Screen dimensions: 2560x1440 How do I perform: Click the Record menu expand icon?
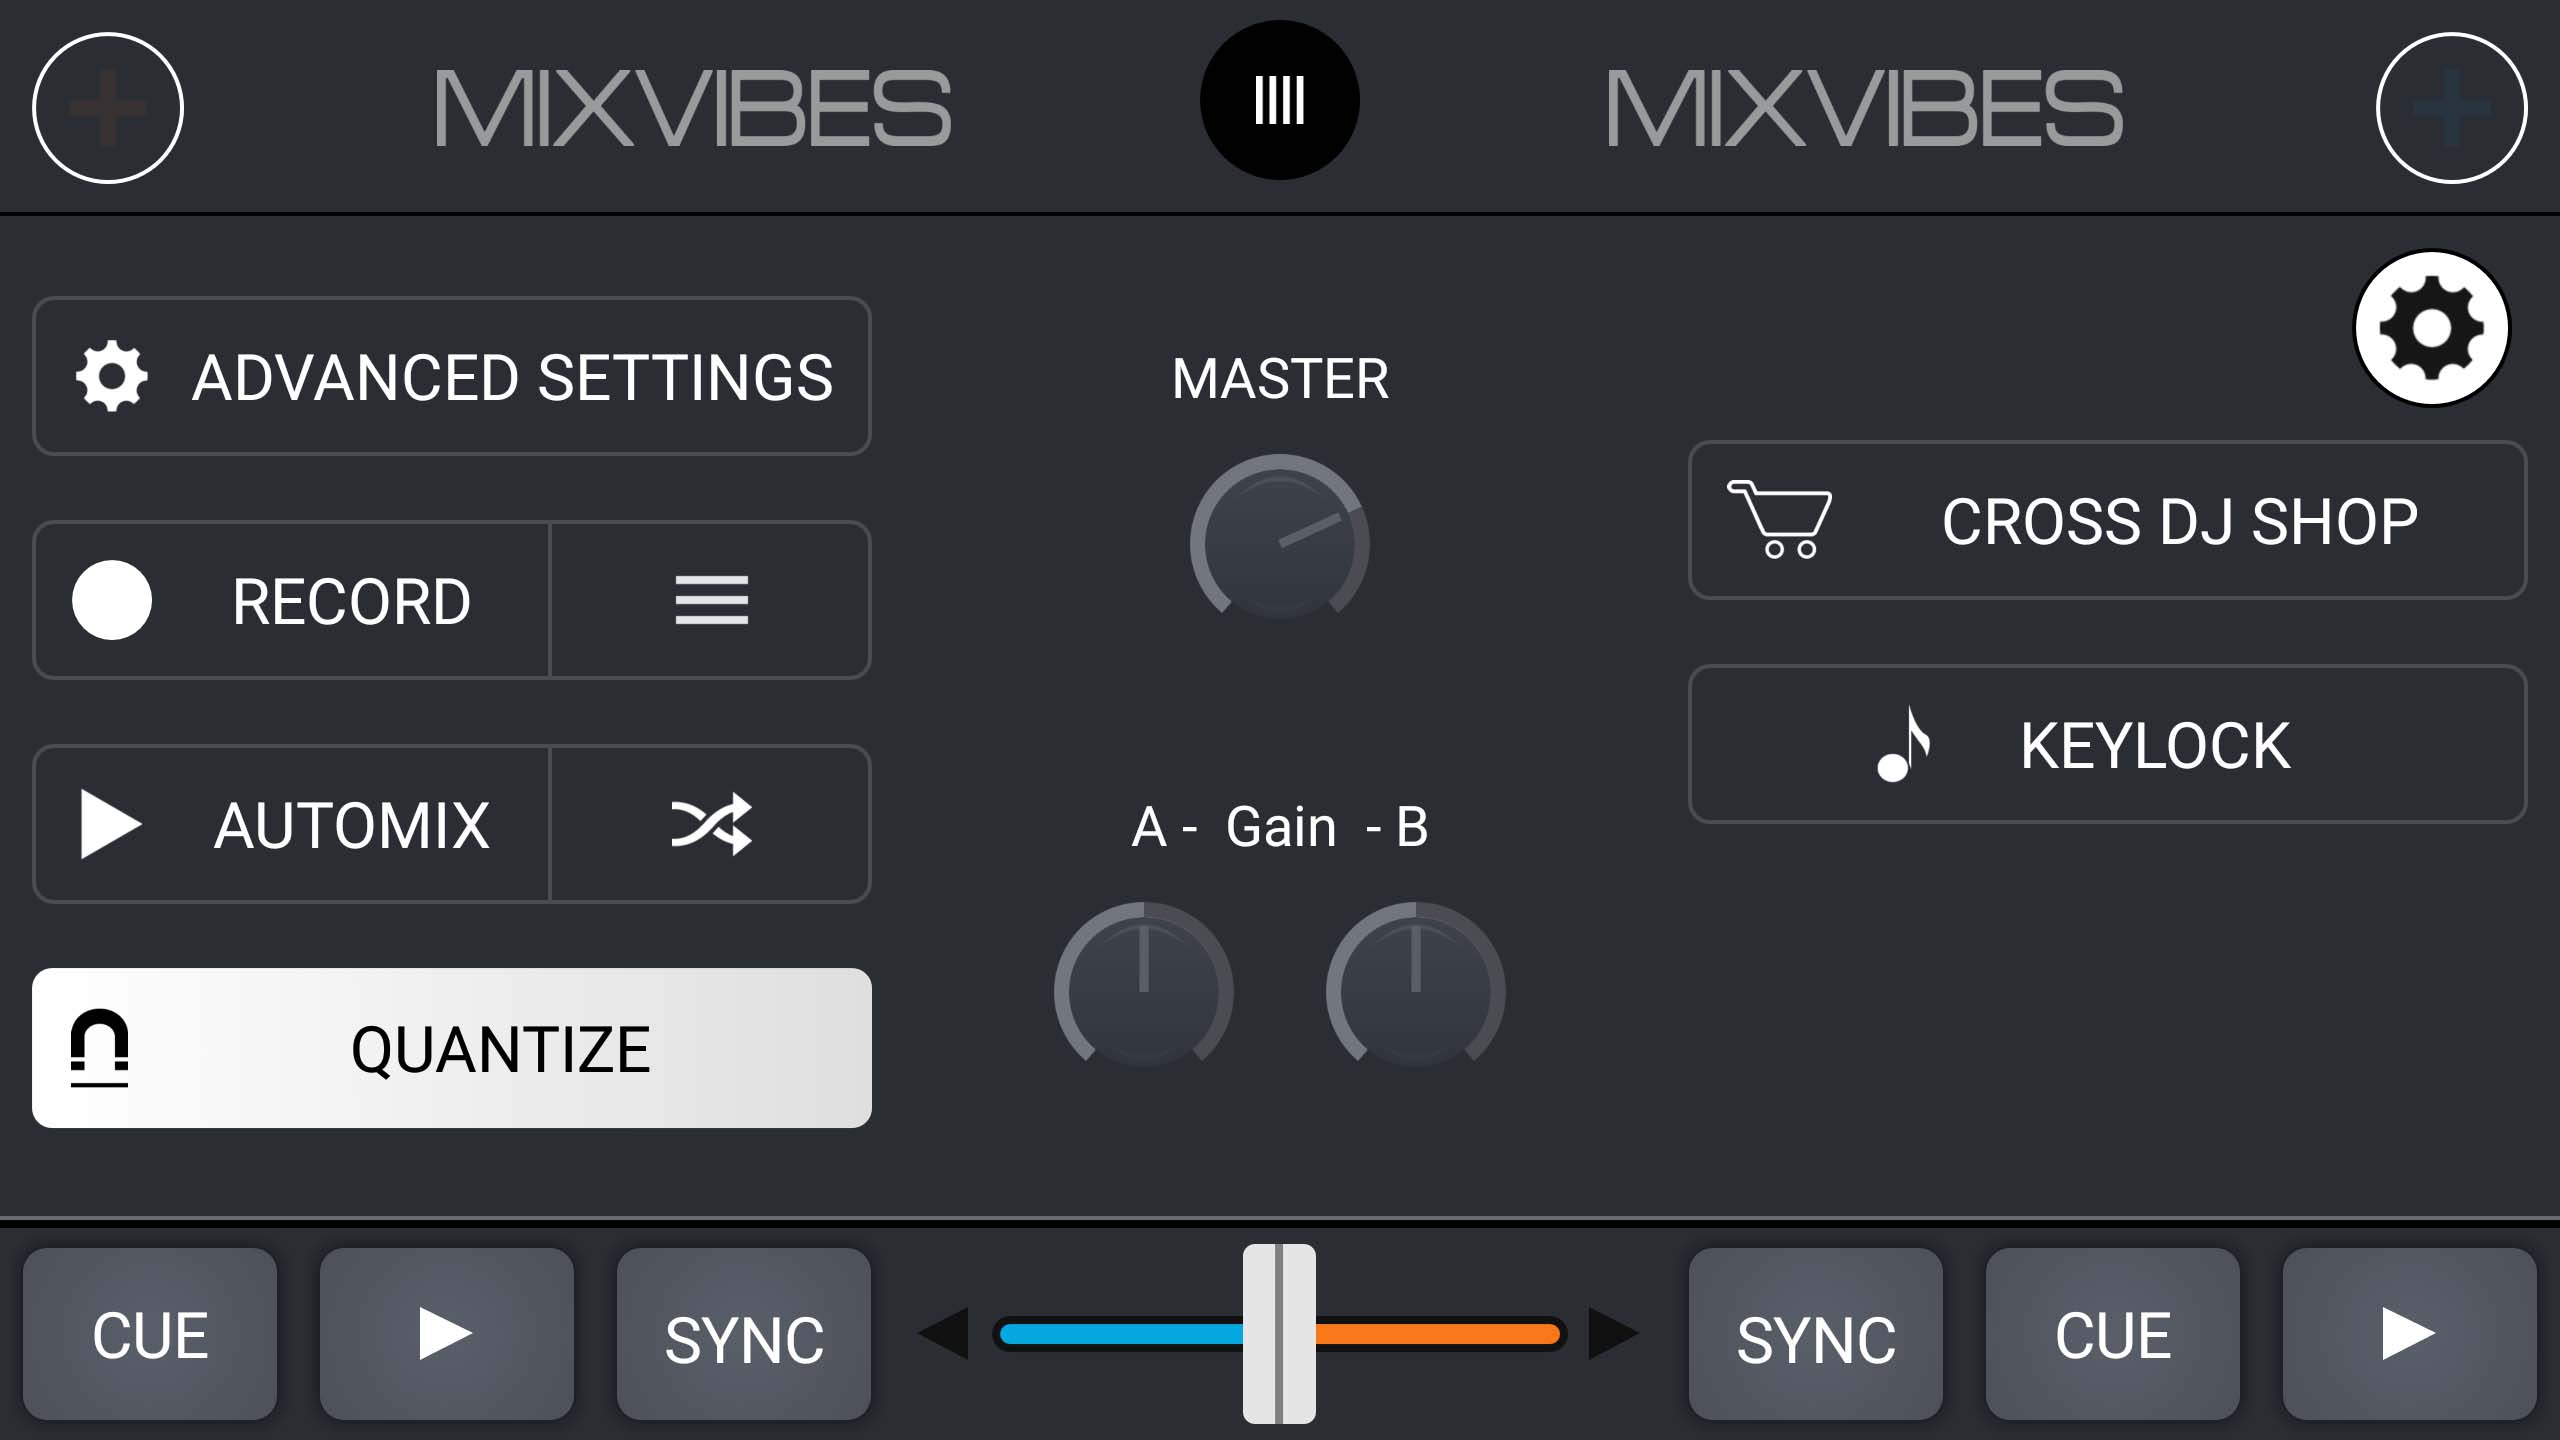click(x=712, y=600)
